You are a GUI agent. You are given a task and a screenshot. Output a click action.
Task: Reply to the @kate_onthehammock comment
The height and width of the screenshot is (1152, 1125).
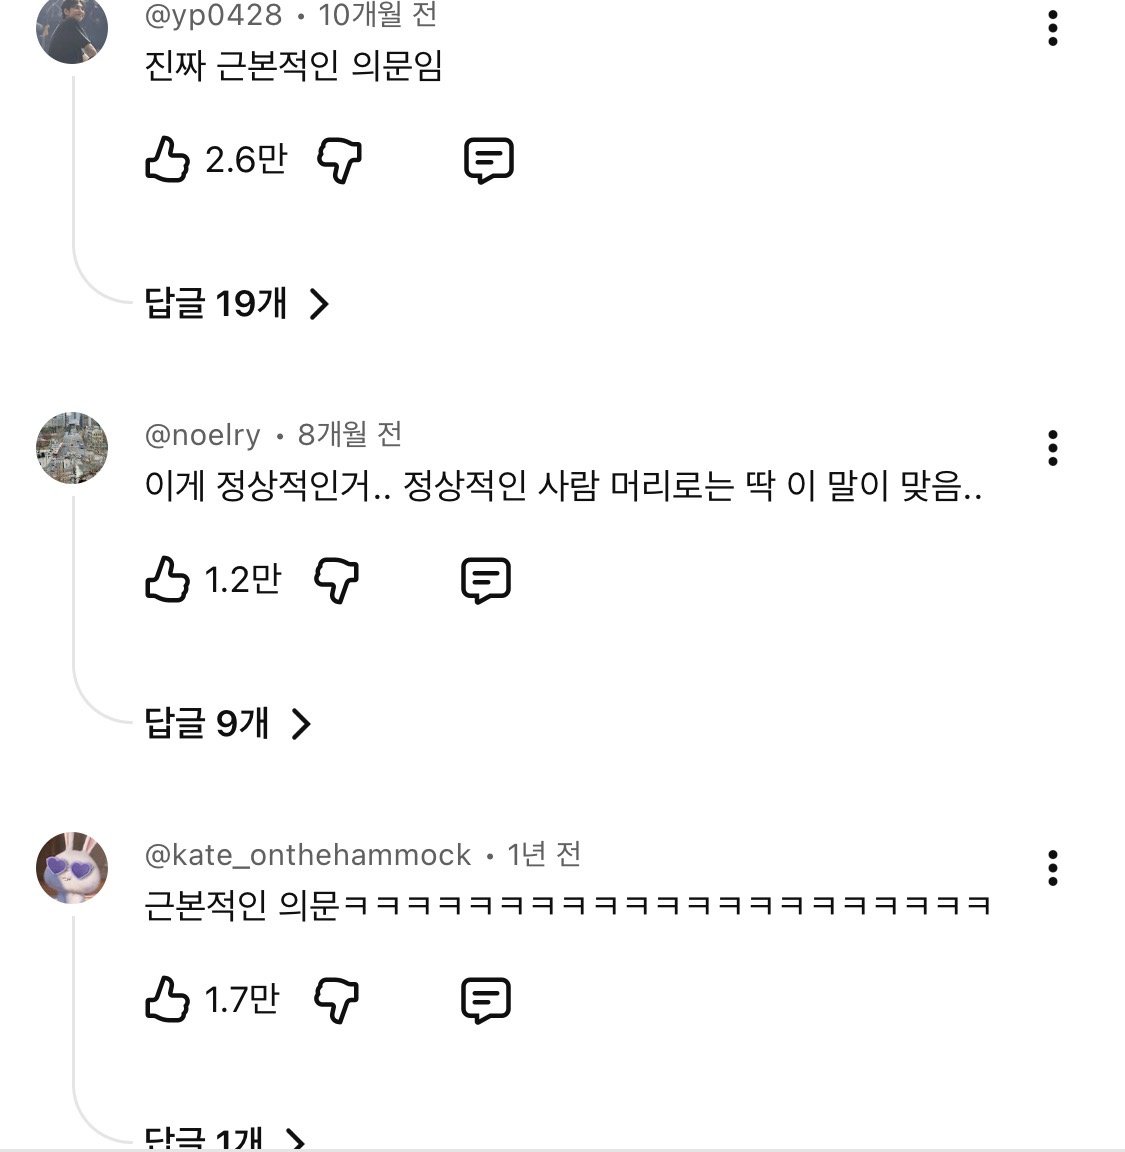click(x=486, y=1000)
